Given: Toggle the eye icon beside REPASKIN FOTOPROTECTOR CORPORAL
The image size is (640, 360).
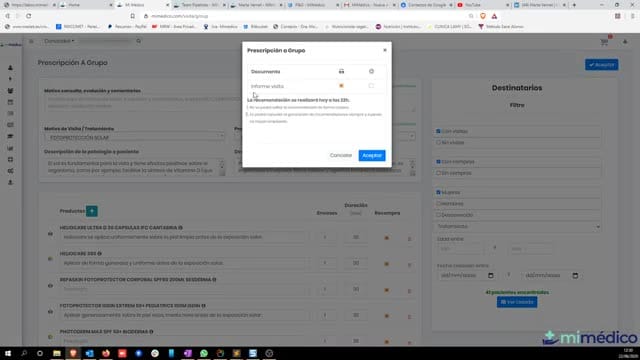Looking at the screenshot, I should [50, 286].
